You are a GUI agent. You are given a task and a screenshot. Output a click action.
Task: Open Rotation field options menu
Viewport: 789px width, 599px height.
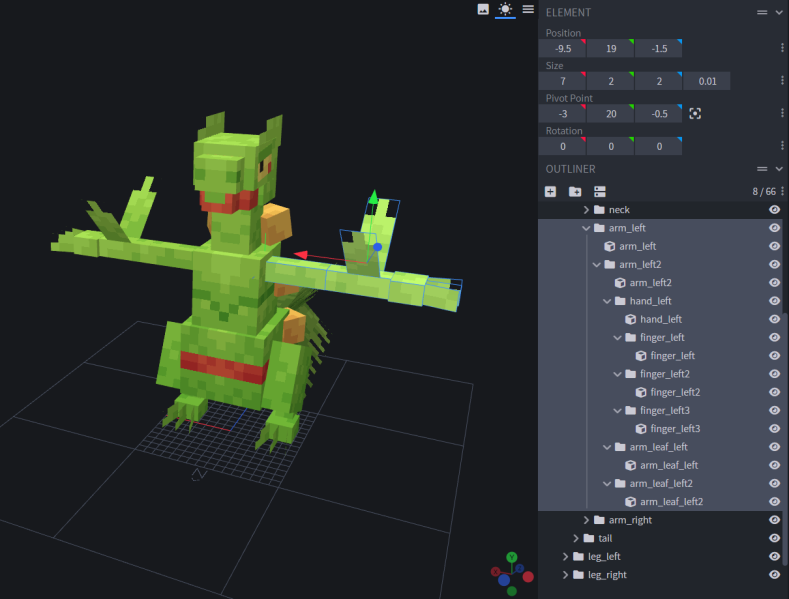(x=782, y=146)
